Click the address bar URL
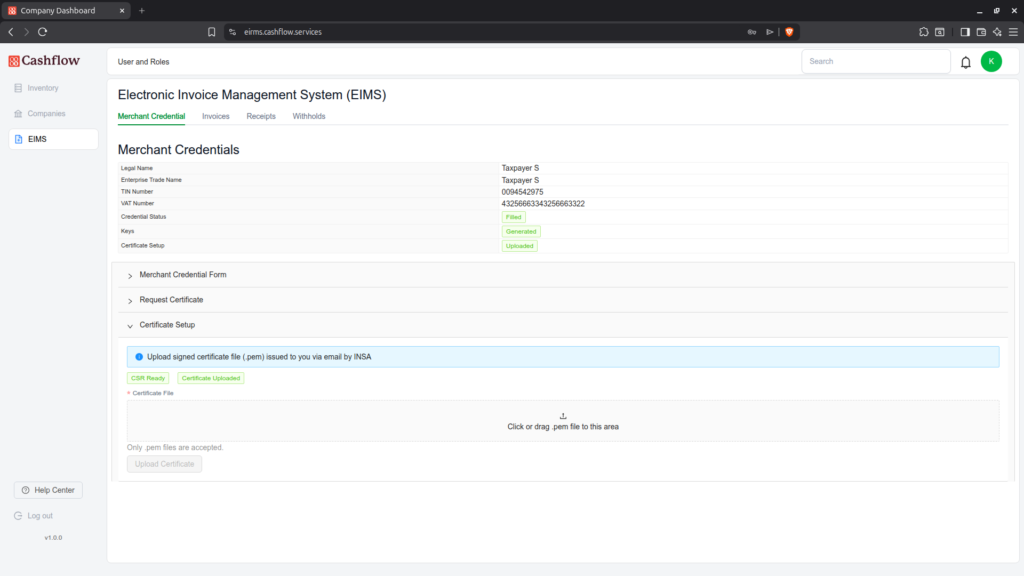The height and width of the screenshot is (576, 1024). pos(283,32)
